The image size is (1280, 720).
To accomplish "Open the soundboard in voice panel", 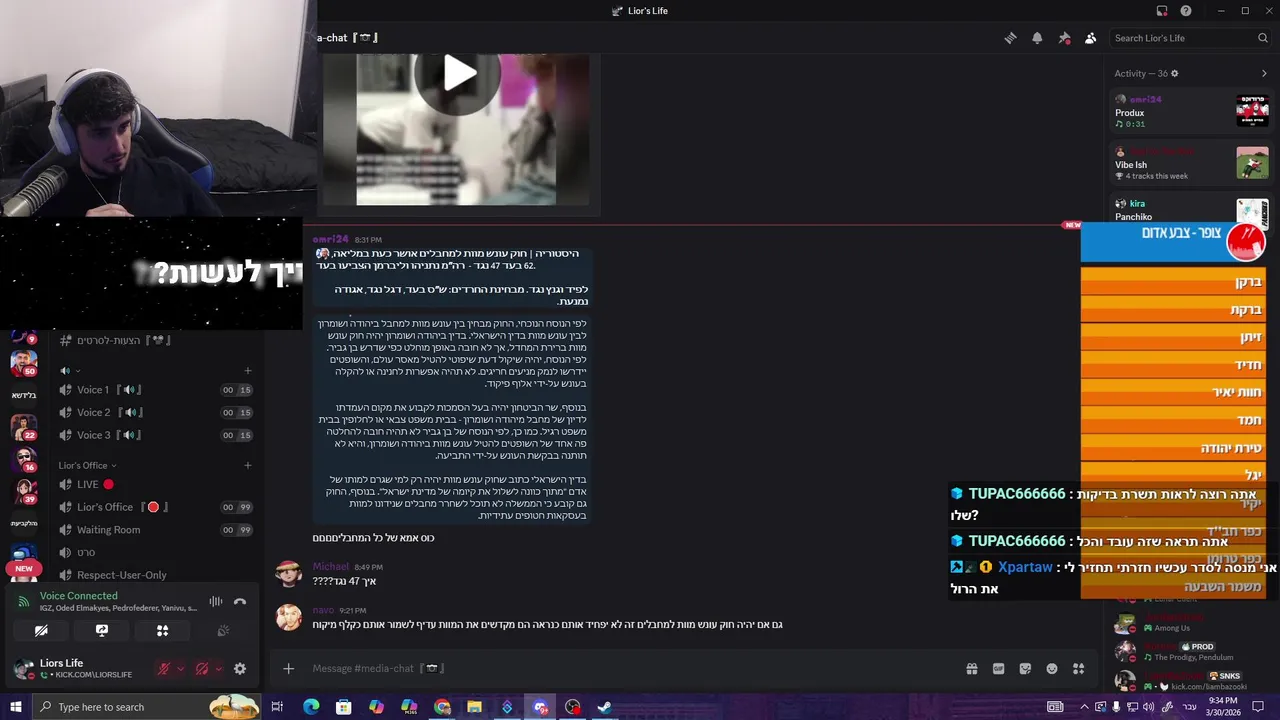I will click(223, 630).
